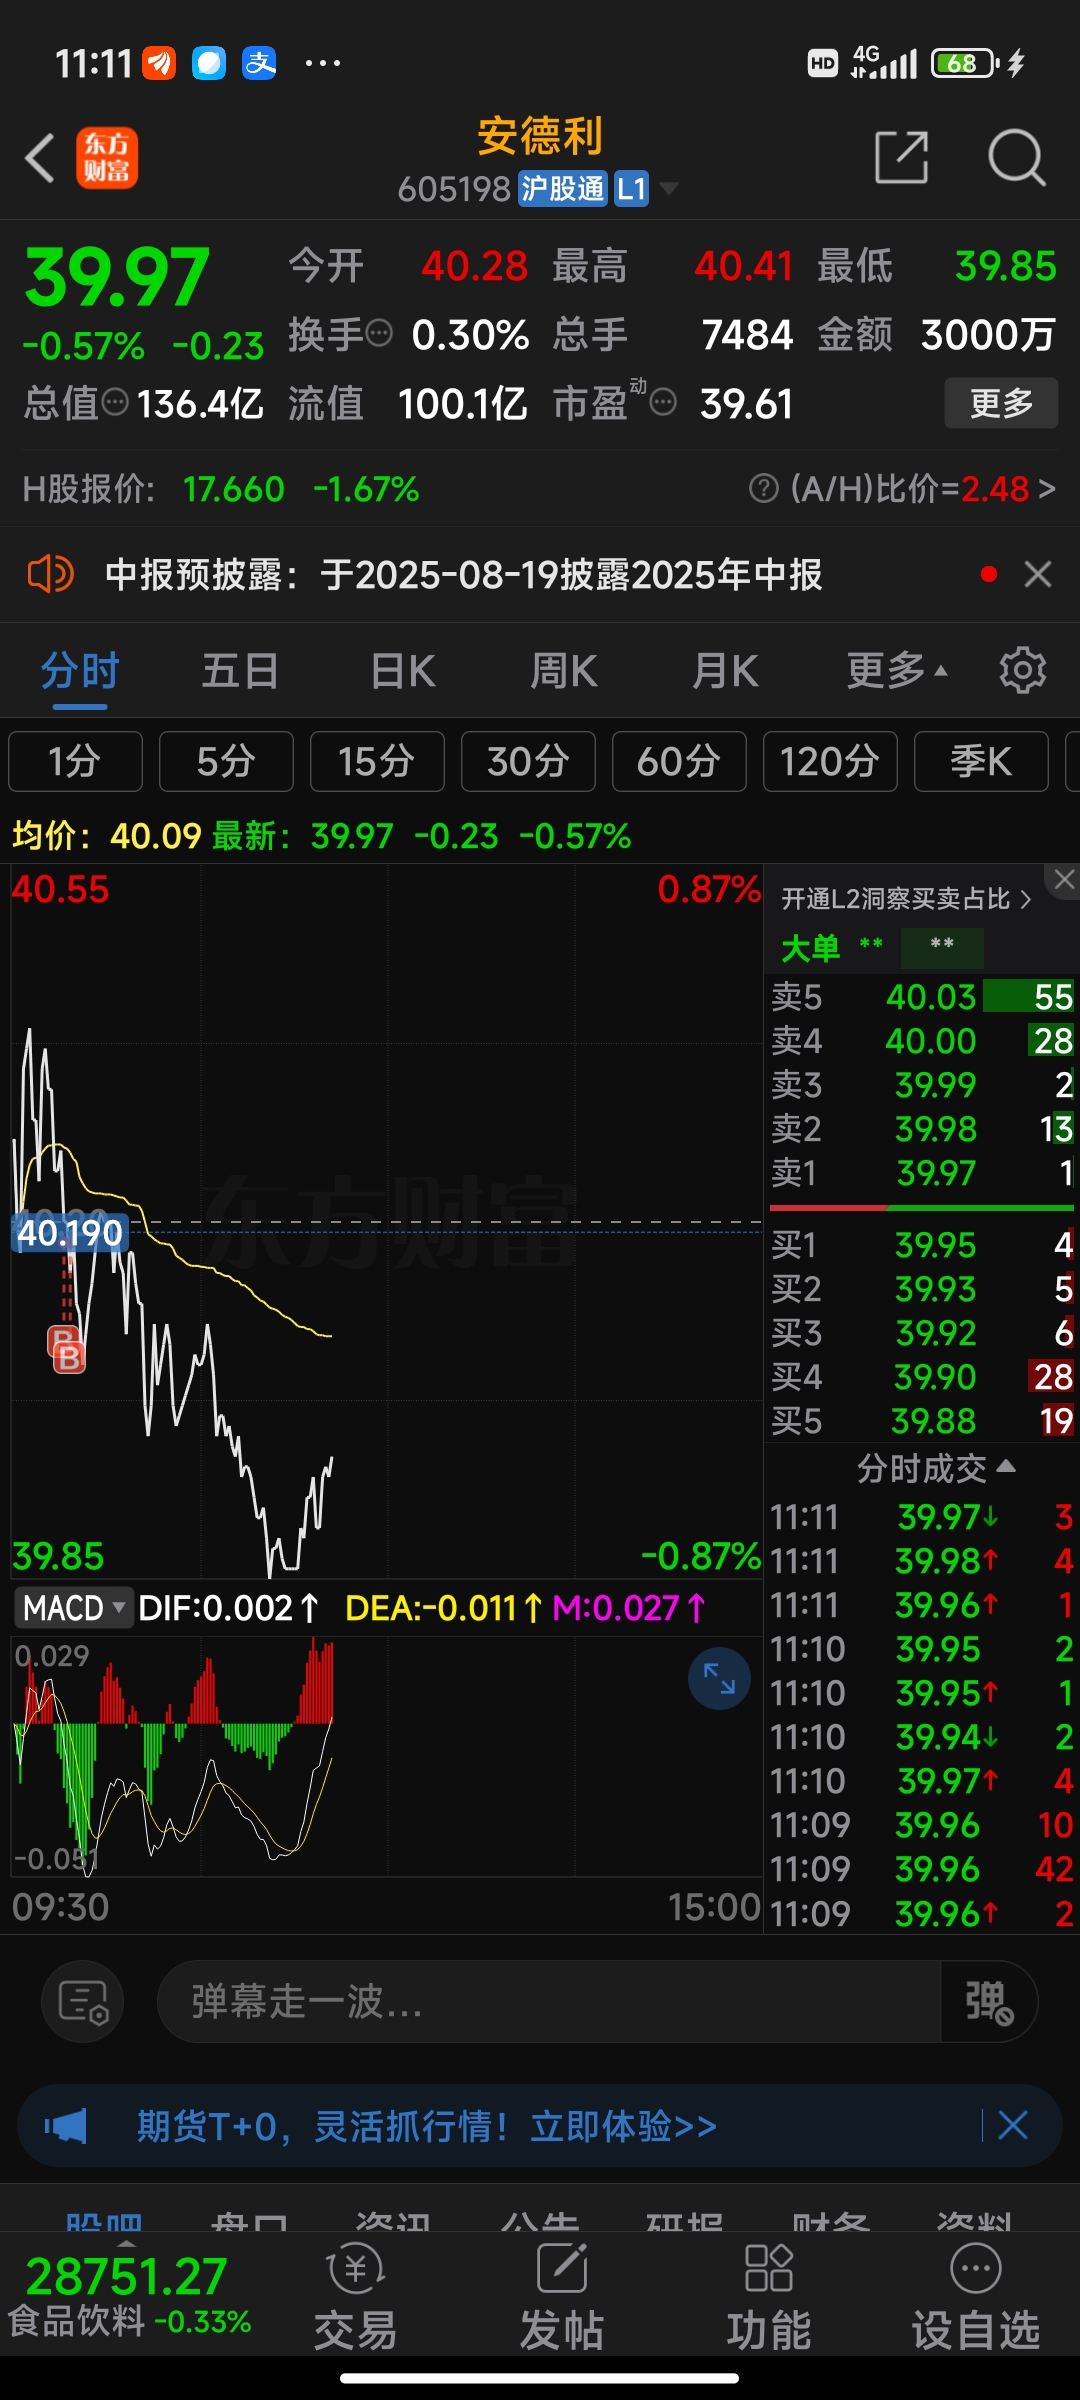Viewport: 1080px width, 2400px height.
Task: Select the 30分 period
Action: 528,762
